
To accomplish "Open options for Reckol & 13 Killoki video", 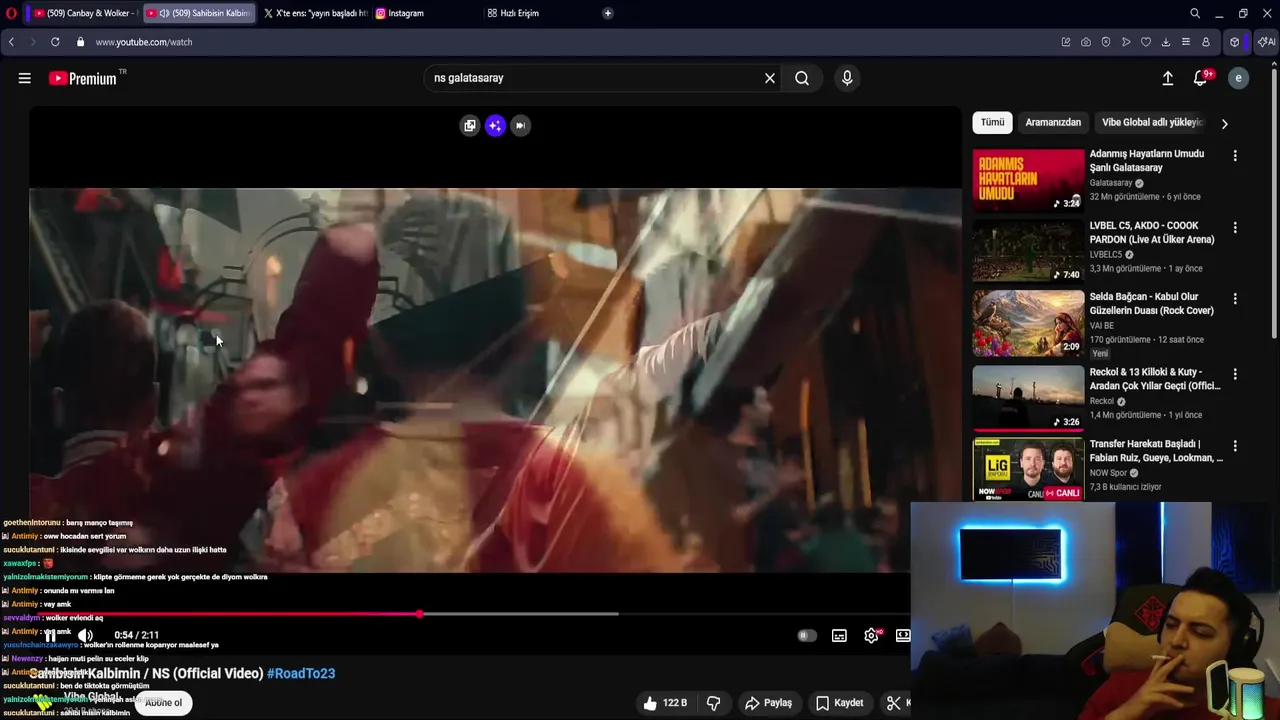I will click(1235, 374).
